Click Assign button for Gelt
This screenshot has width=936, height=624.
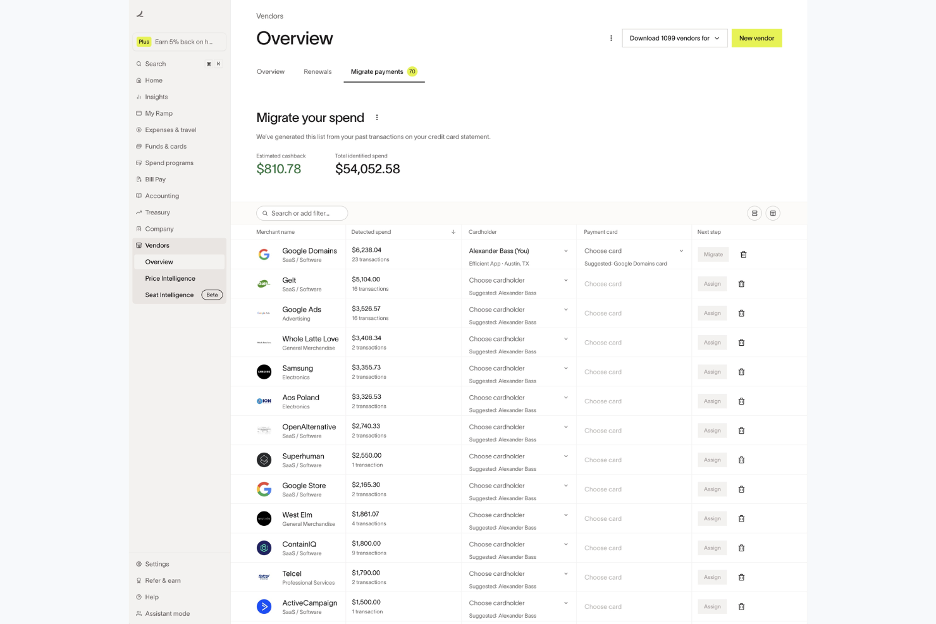[x=712, y=284]
